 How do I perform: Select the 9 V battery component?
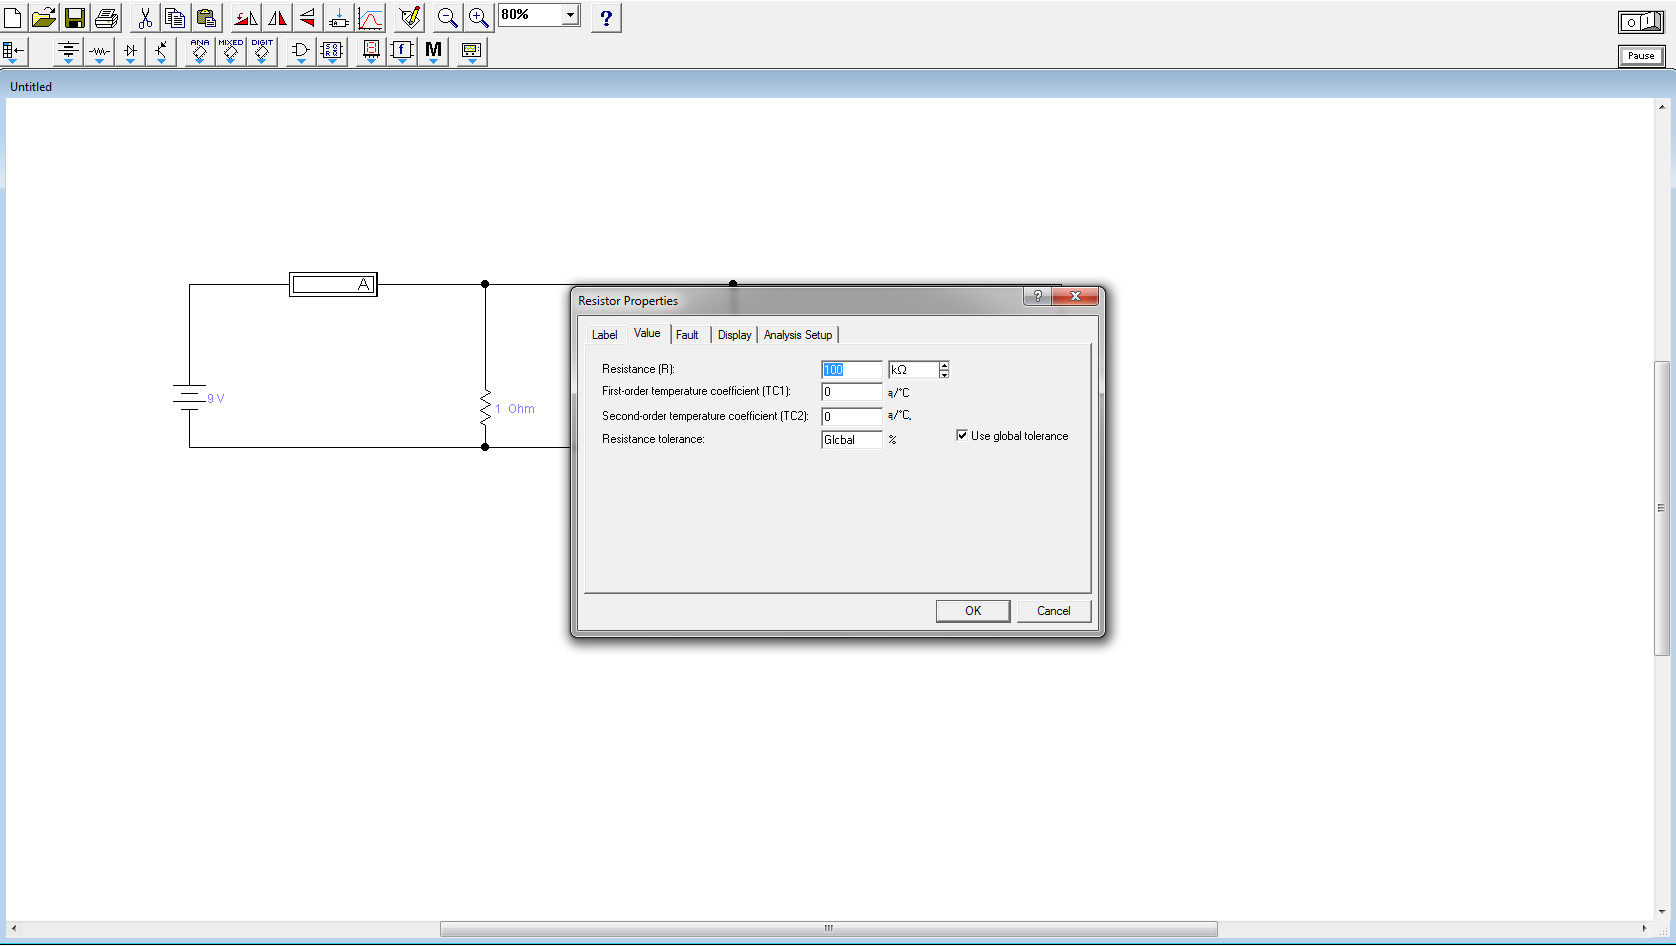tap(189, 397)
